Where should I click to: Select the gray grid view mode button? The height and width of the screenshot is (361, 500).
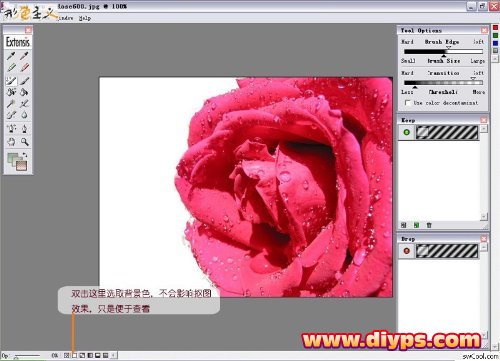[x=106, y=356]
